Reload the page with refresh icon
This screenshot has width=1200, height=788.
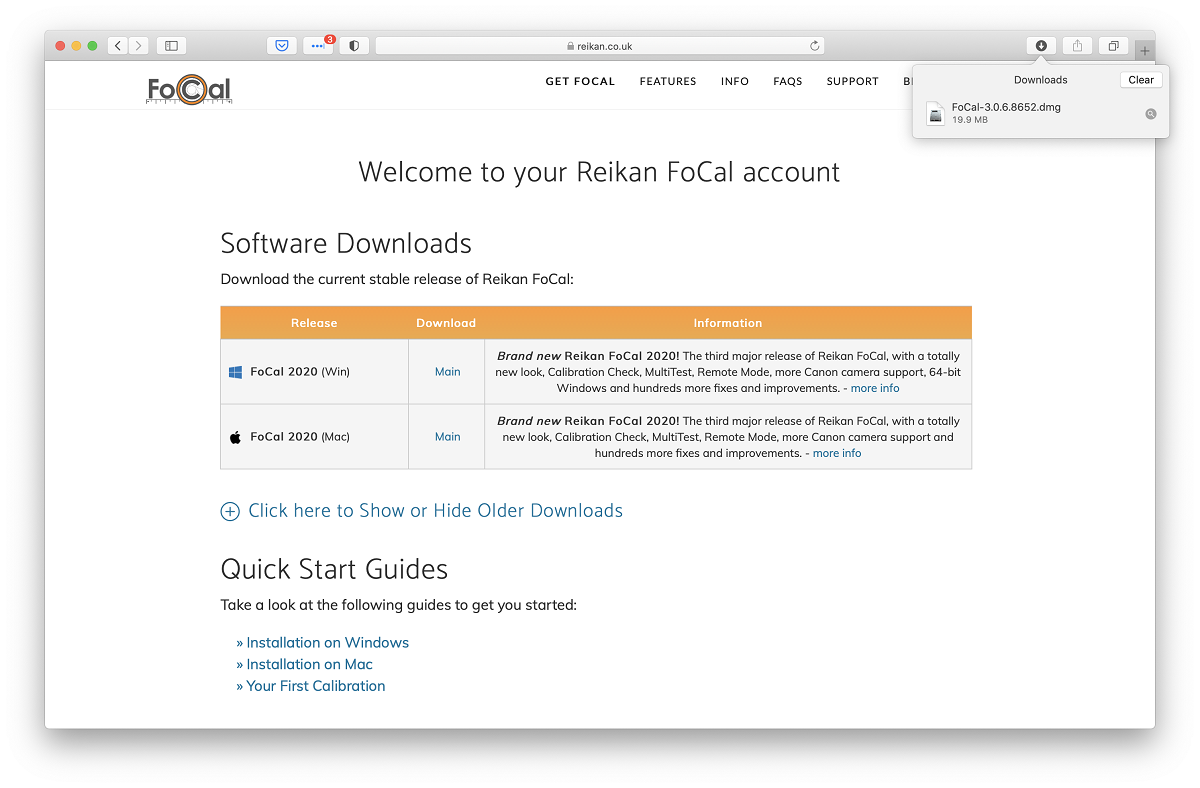(815, 46)
